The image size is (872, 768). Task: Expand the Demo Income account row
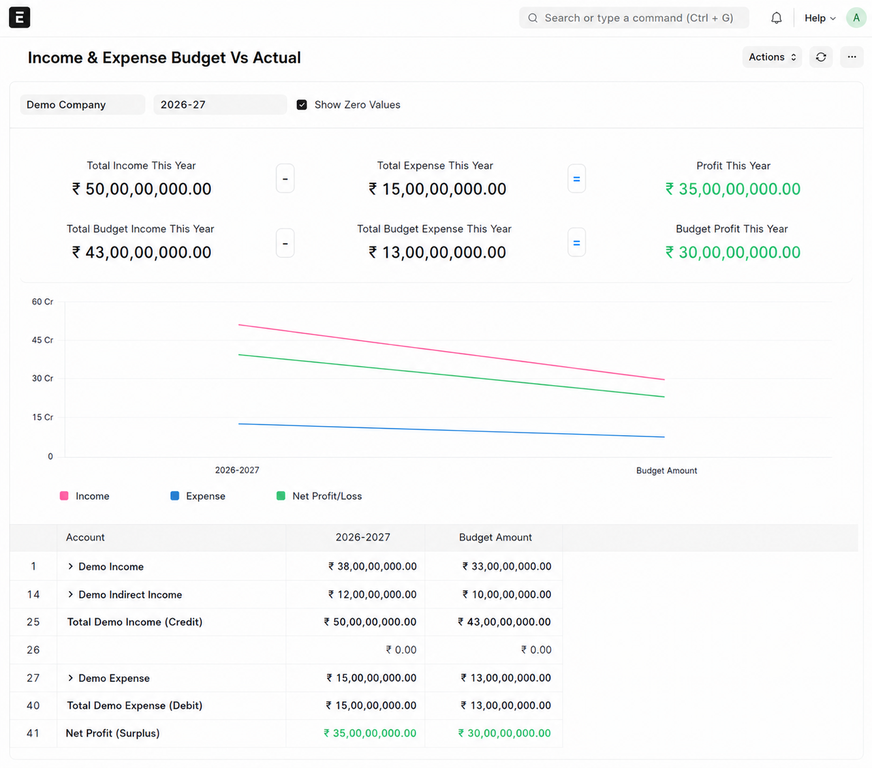pyautogui.click(x=71, y=566)
